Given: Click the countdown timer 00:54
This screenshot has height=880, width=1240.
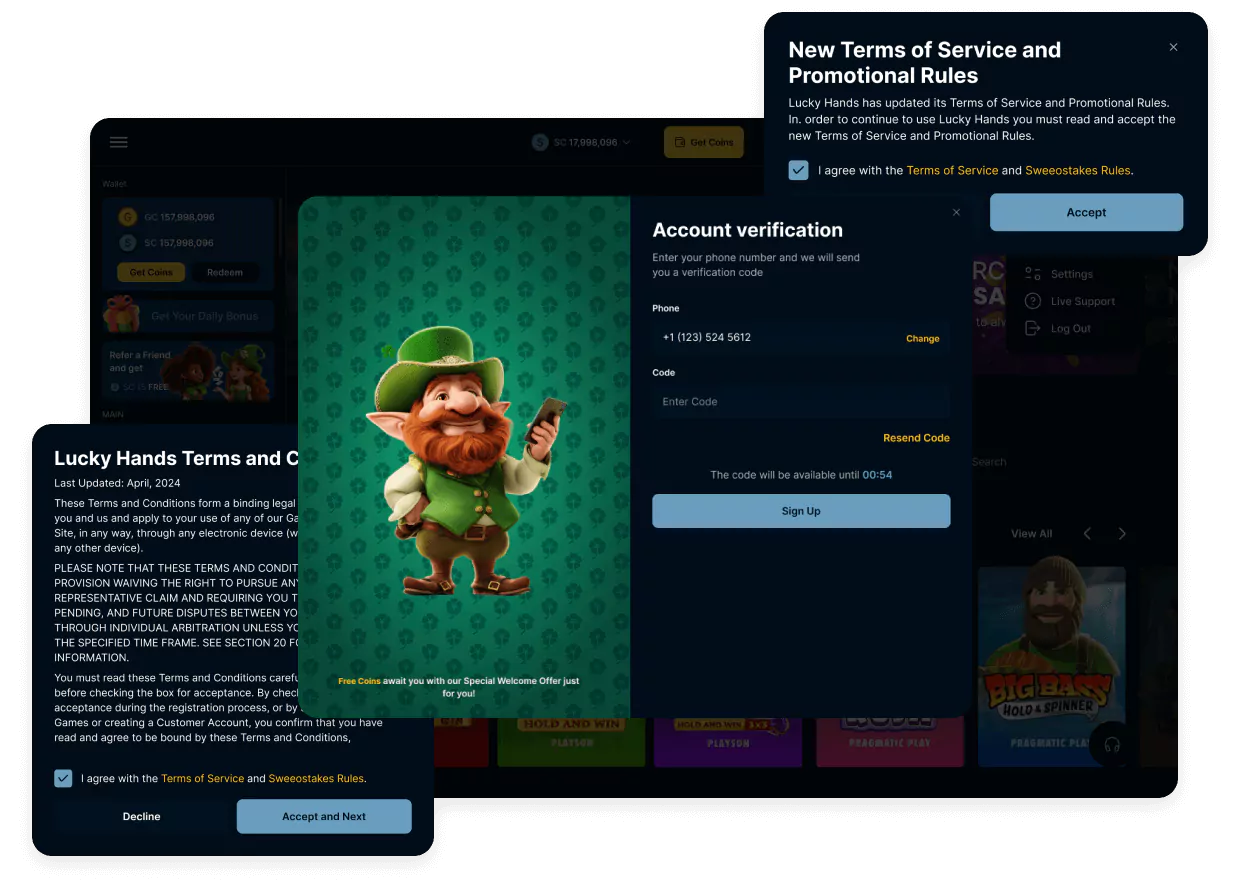Looking at the screenshot, I should tap(877, 475).
